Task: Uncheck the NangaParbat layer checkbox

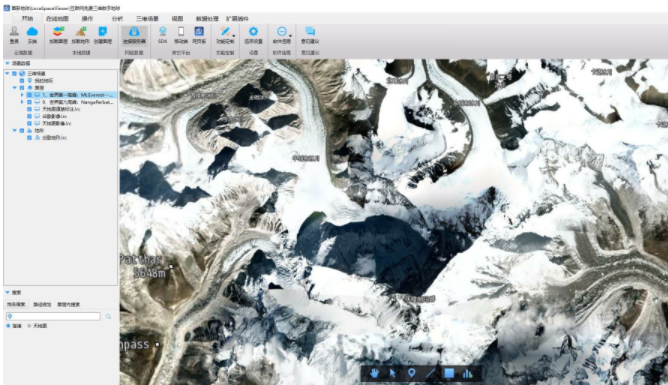Action: click(29, 102)
